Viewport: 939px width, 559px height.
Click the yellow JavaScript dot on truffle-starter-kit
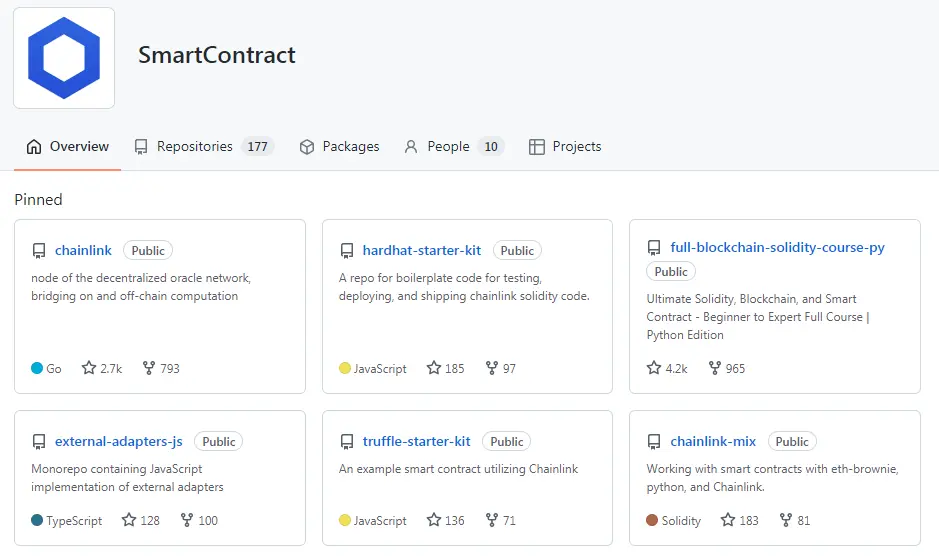(x=344, y=520)
